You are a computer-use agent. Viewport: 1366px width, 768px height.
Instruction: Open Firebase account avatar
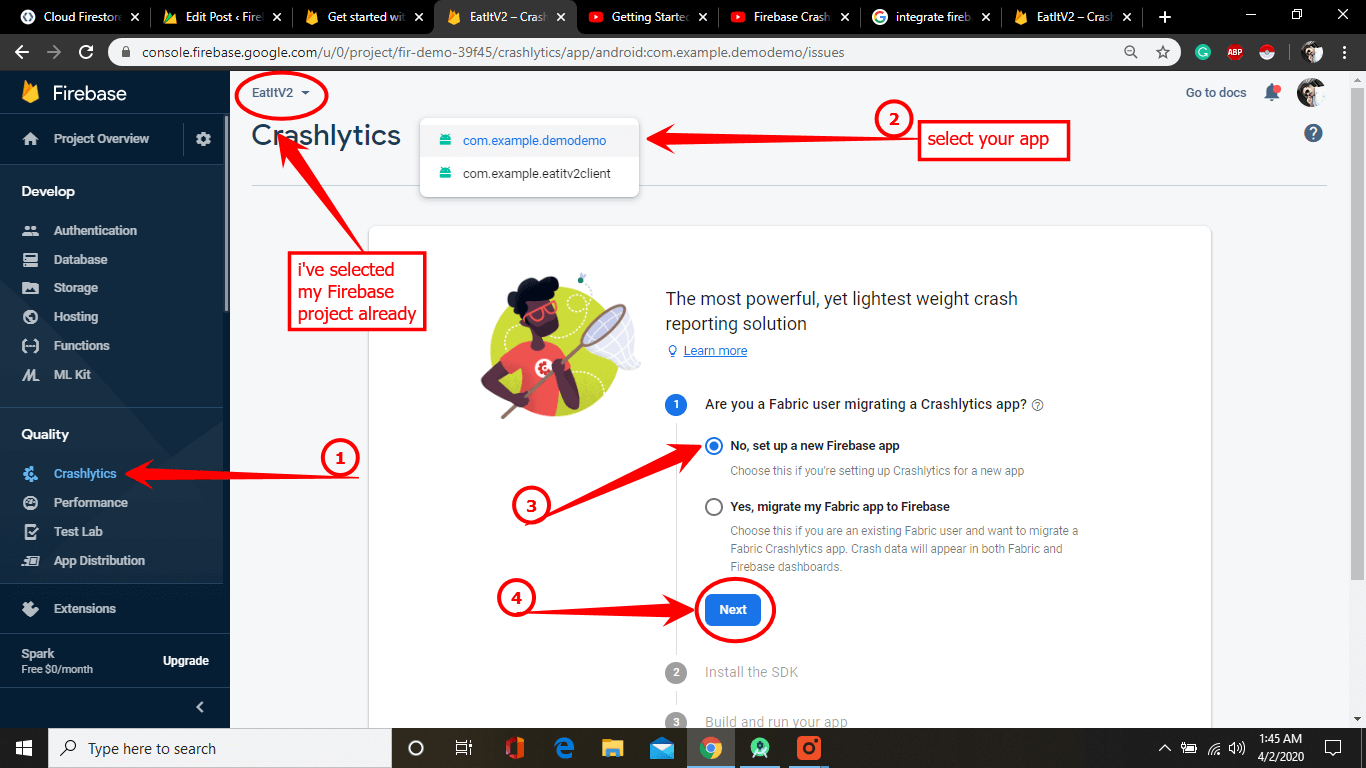[1311, 93]
